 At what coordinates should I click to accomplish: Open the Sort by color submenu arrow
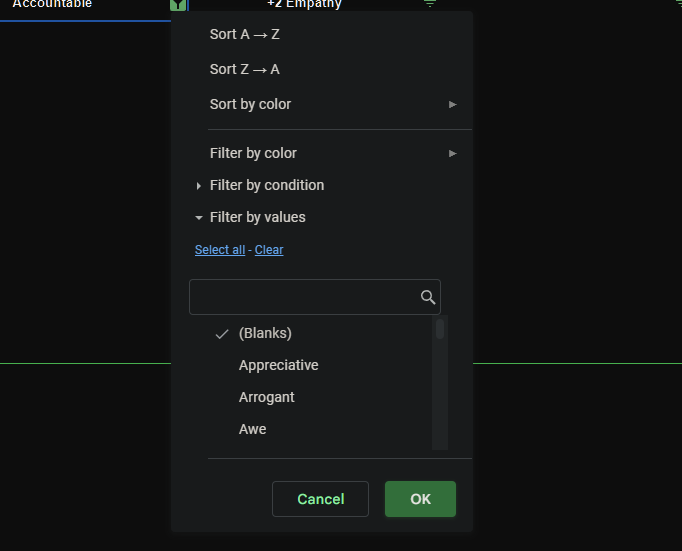[x=452, y=104]
